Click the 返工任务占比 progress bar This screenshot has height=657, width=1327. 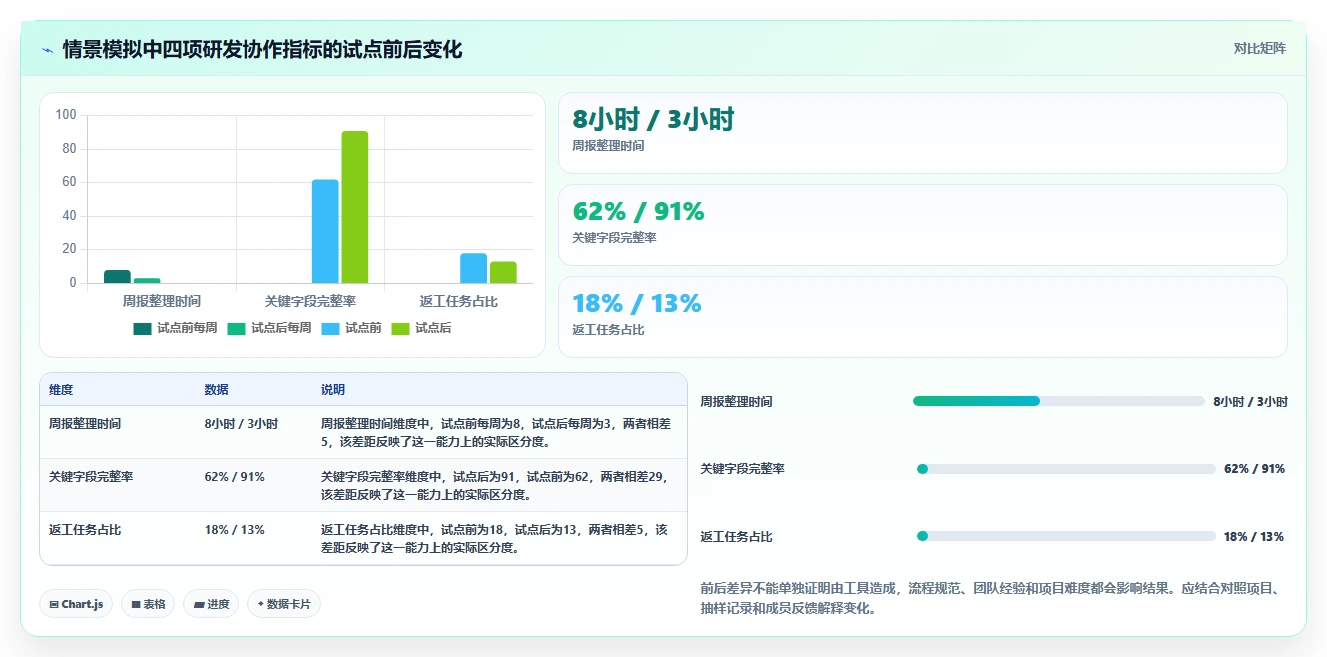pos(1066,536)
